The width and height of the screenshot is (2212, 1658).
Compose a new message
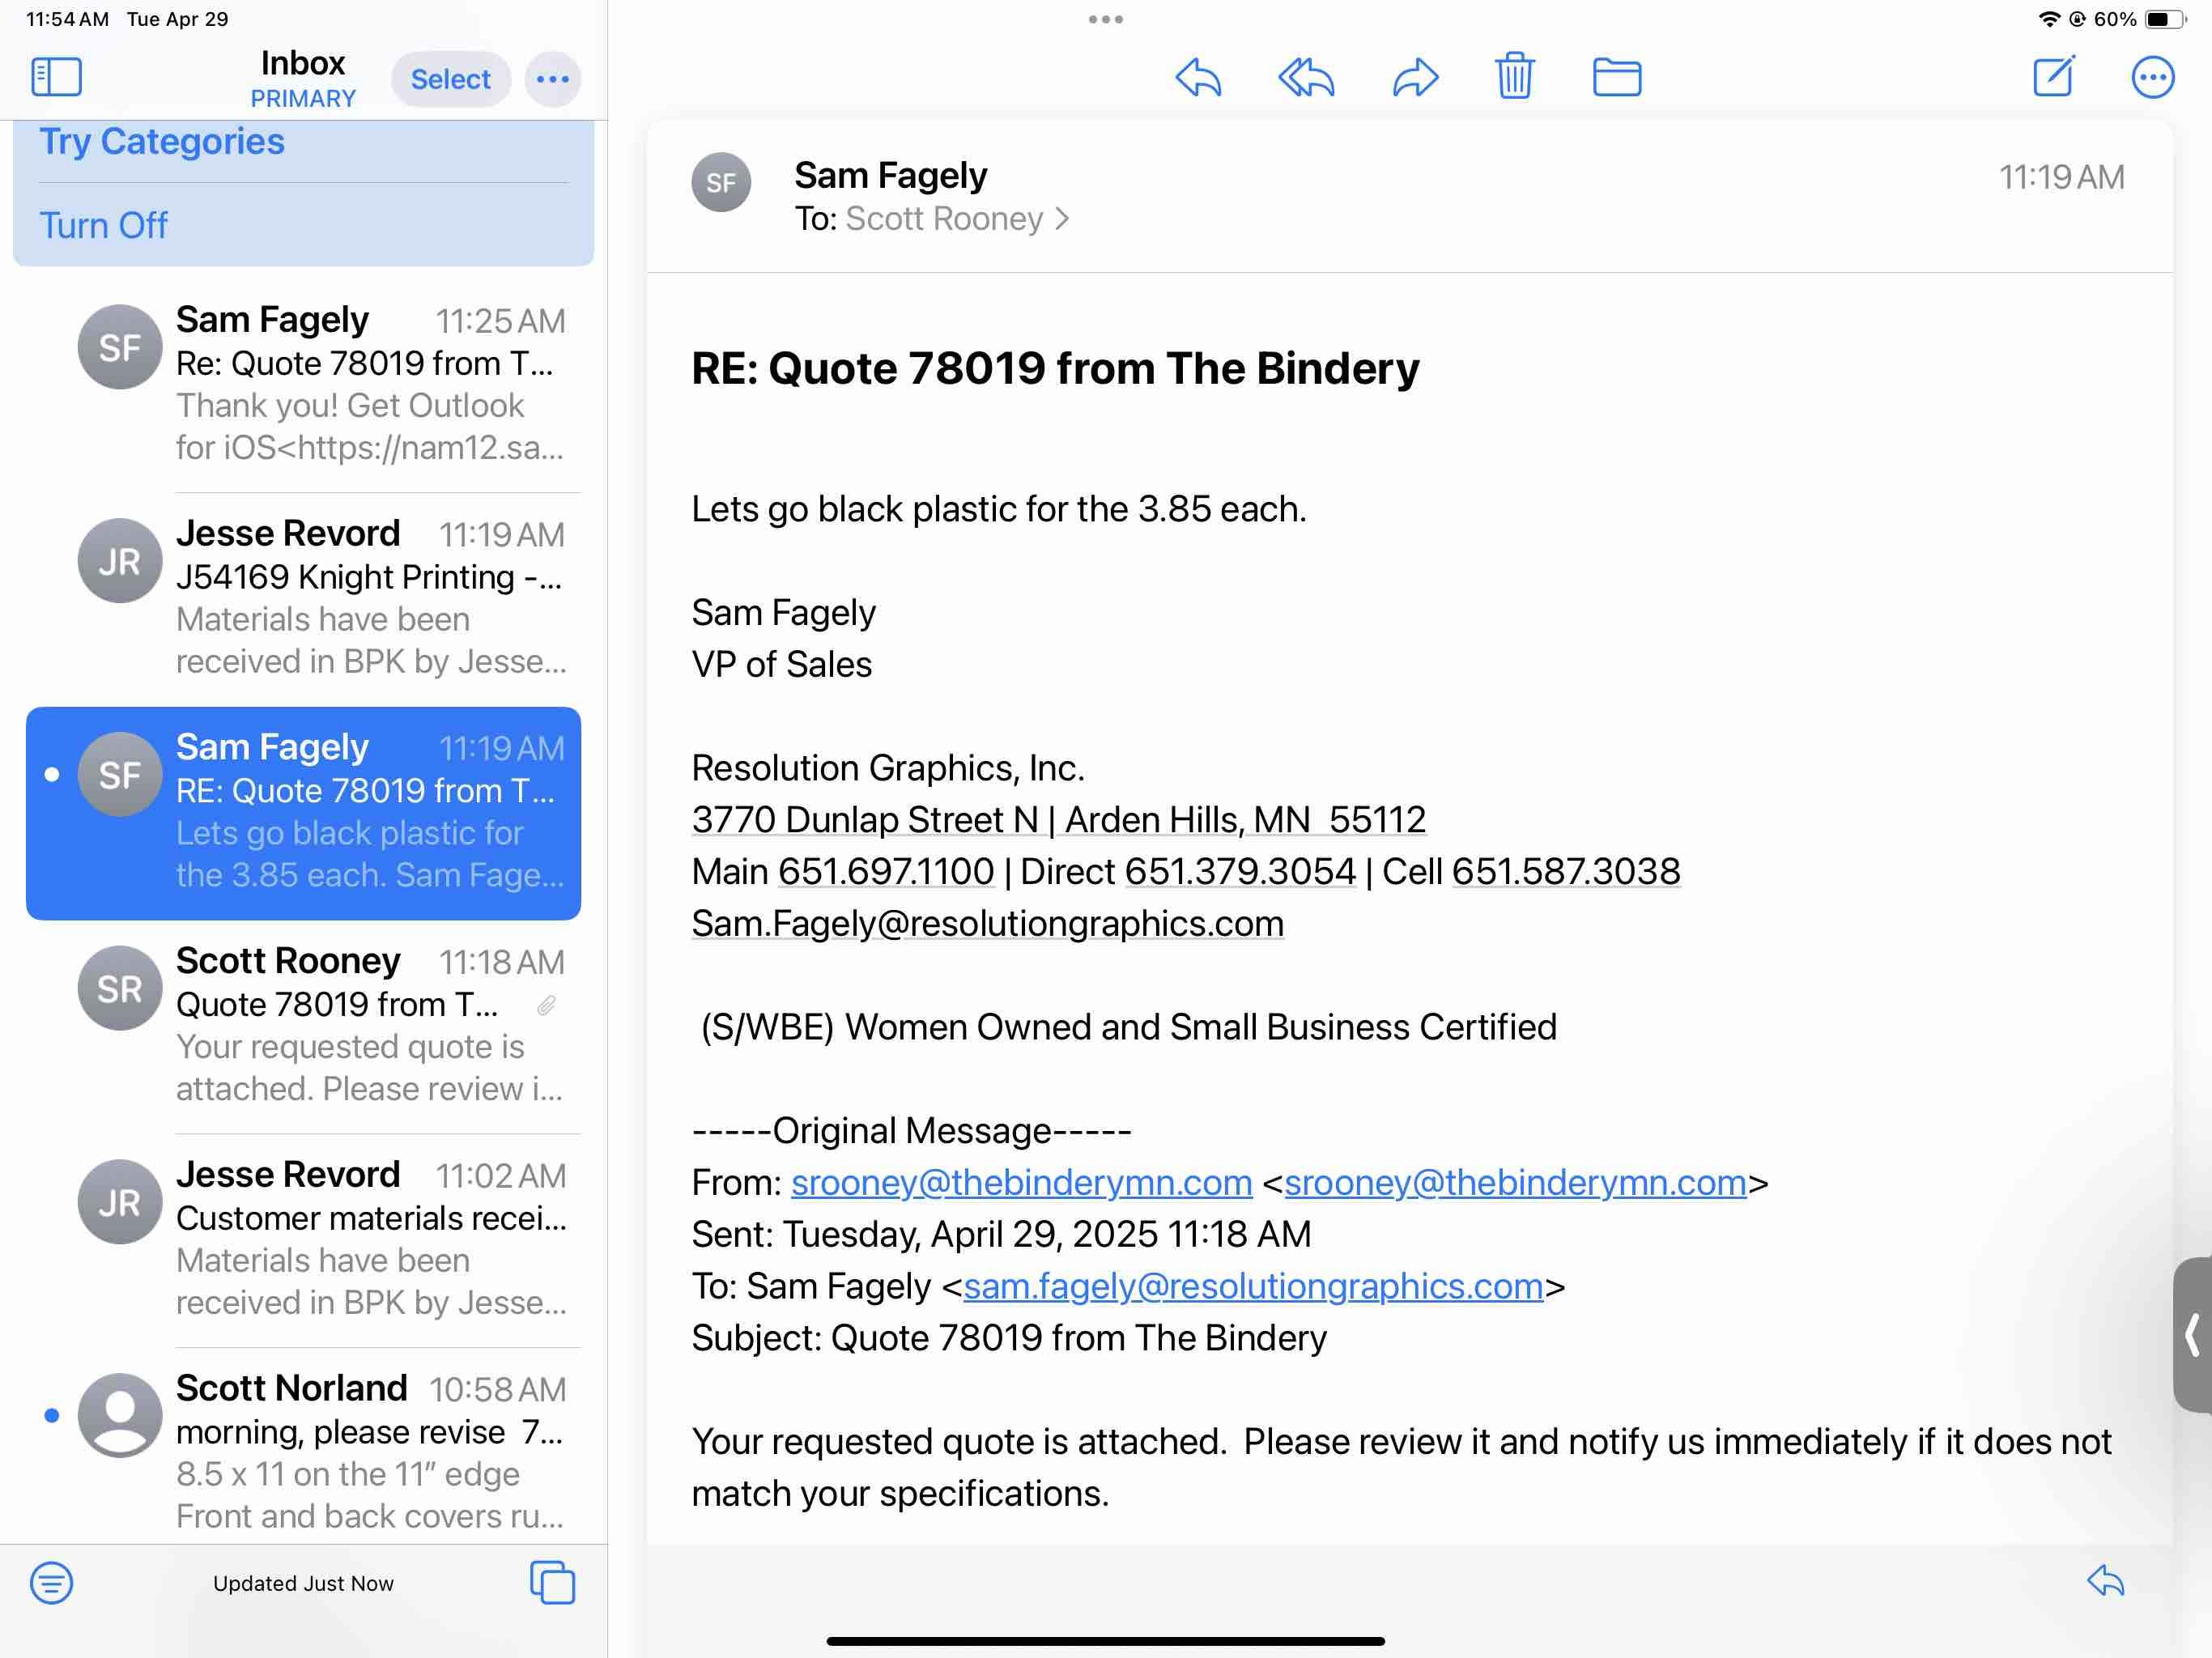[x=2054, y=77]
